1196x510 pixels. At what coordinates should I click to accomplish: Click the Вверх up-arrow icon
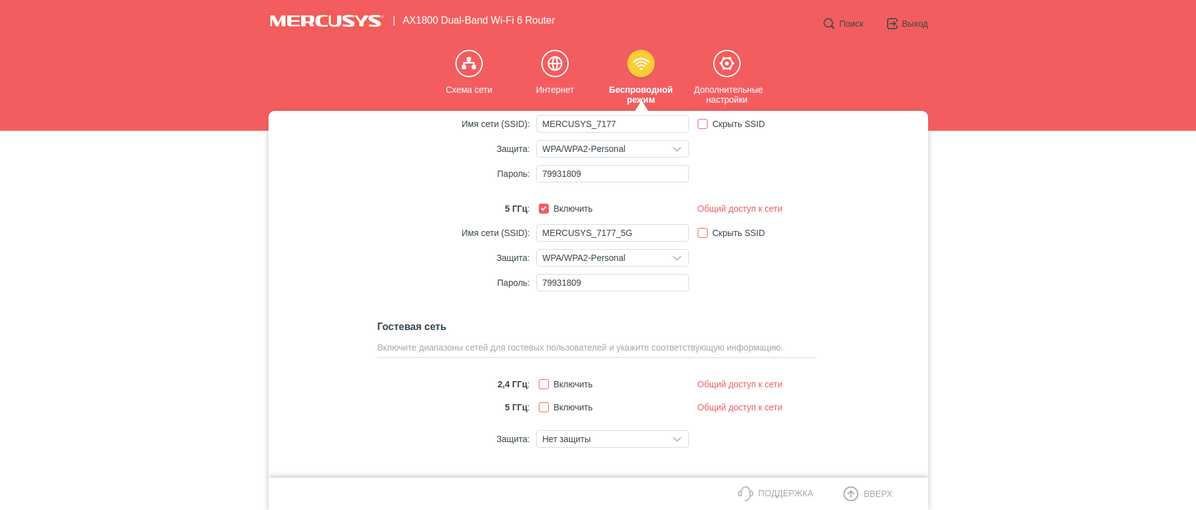850,494
